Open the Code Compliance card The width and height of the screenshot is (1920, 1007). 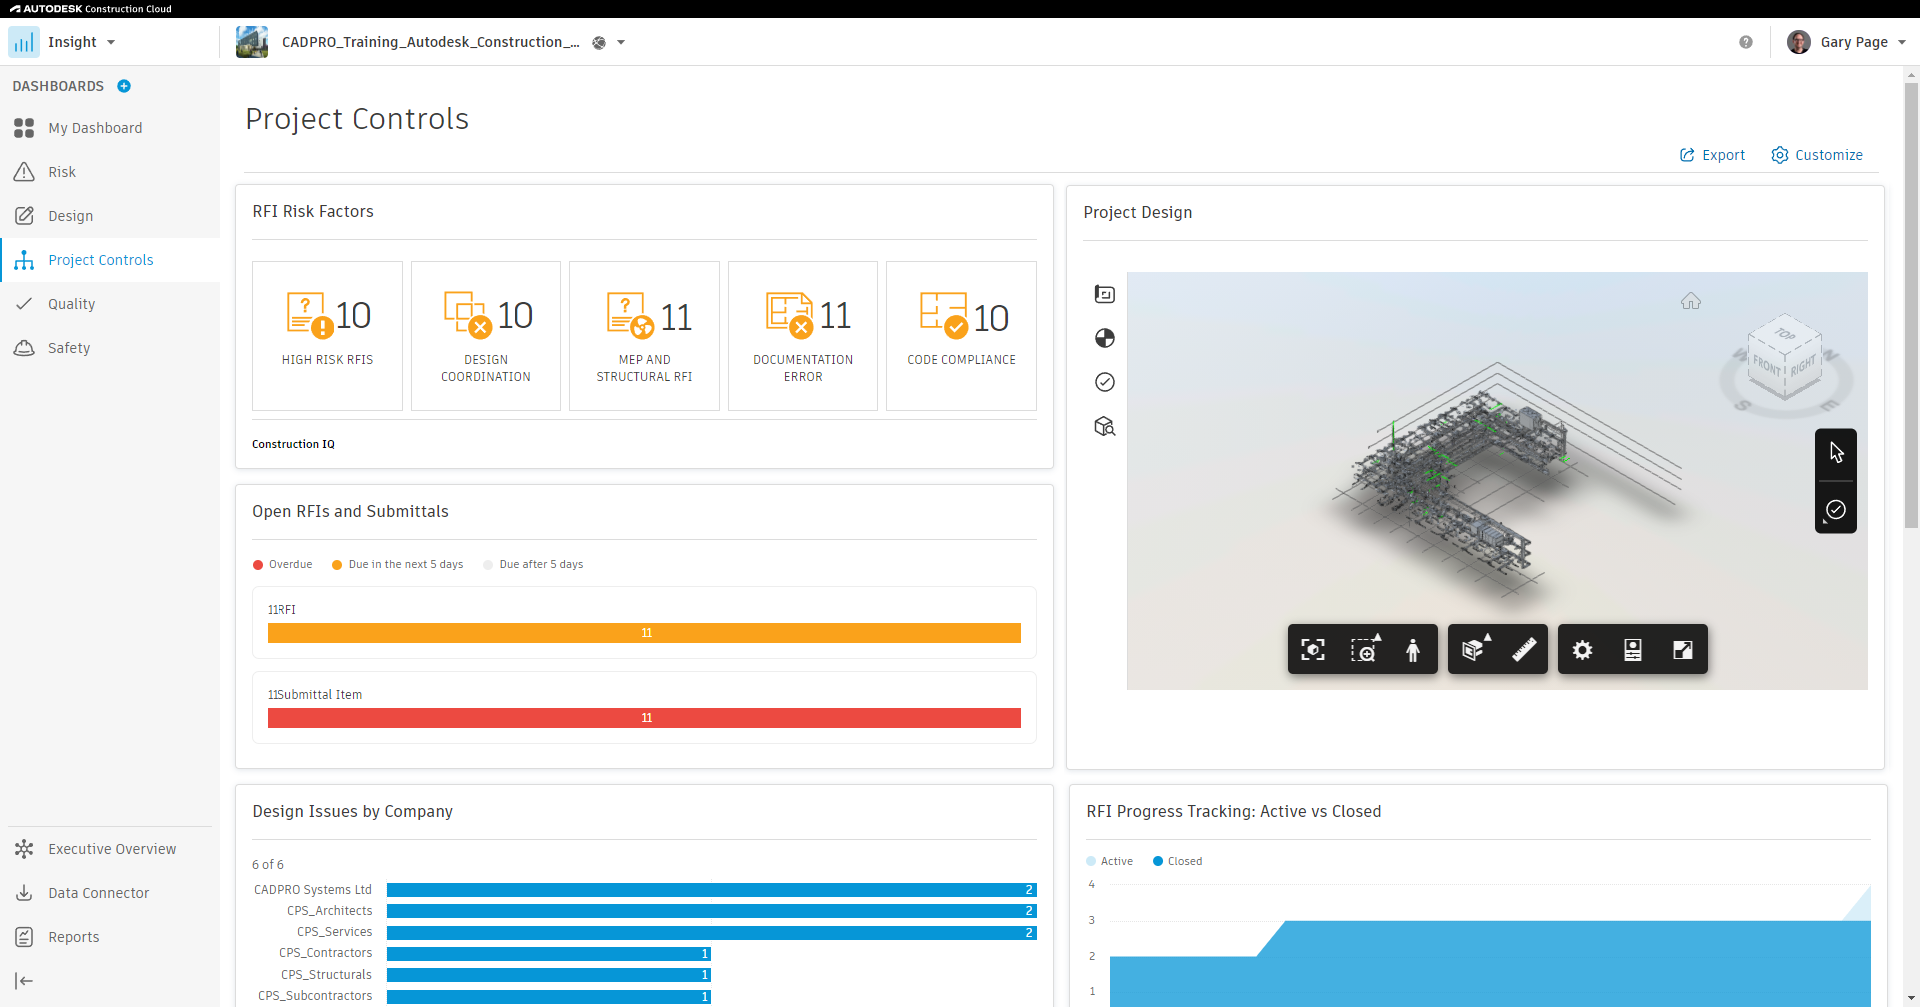click(x=961, y=336)
